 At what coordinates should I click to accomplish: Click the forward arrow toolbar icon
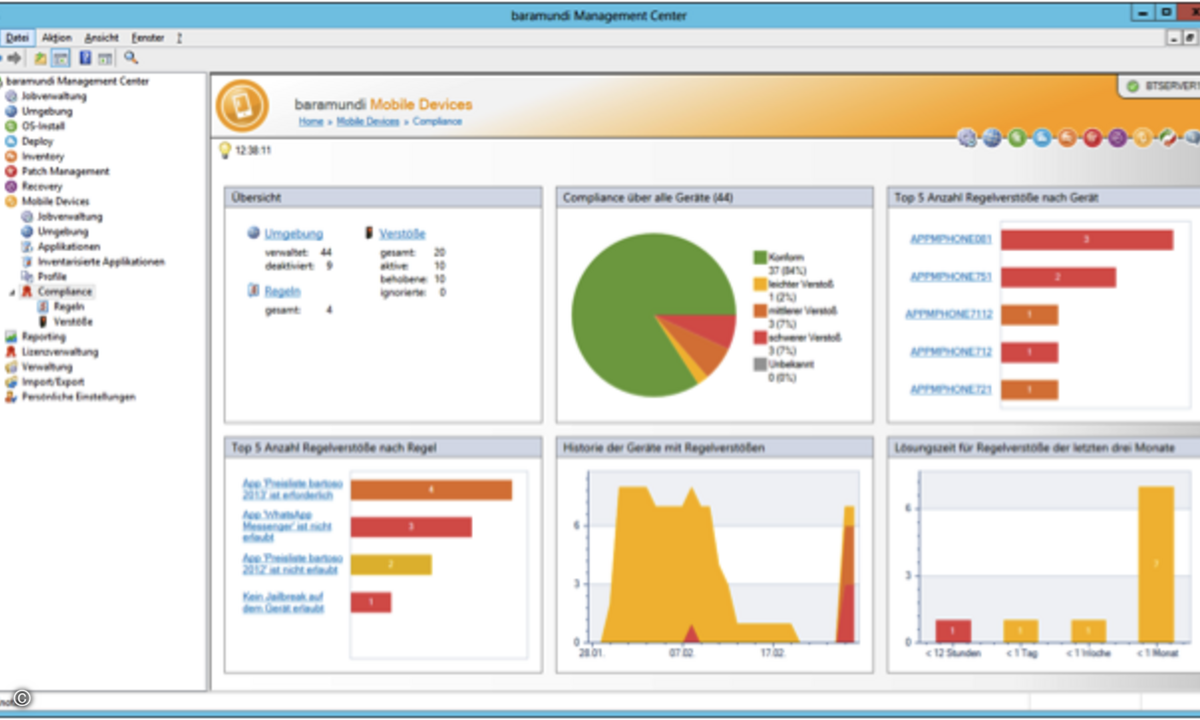click(x=14, y=58)
